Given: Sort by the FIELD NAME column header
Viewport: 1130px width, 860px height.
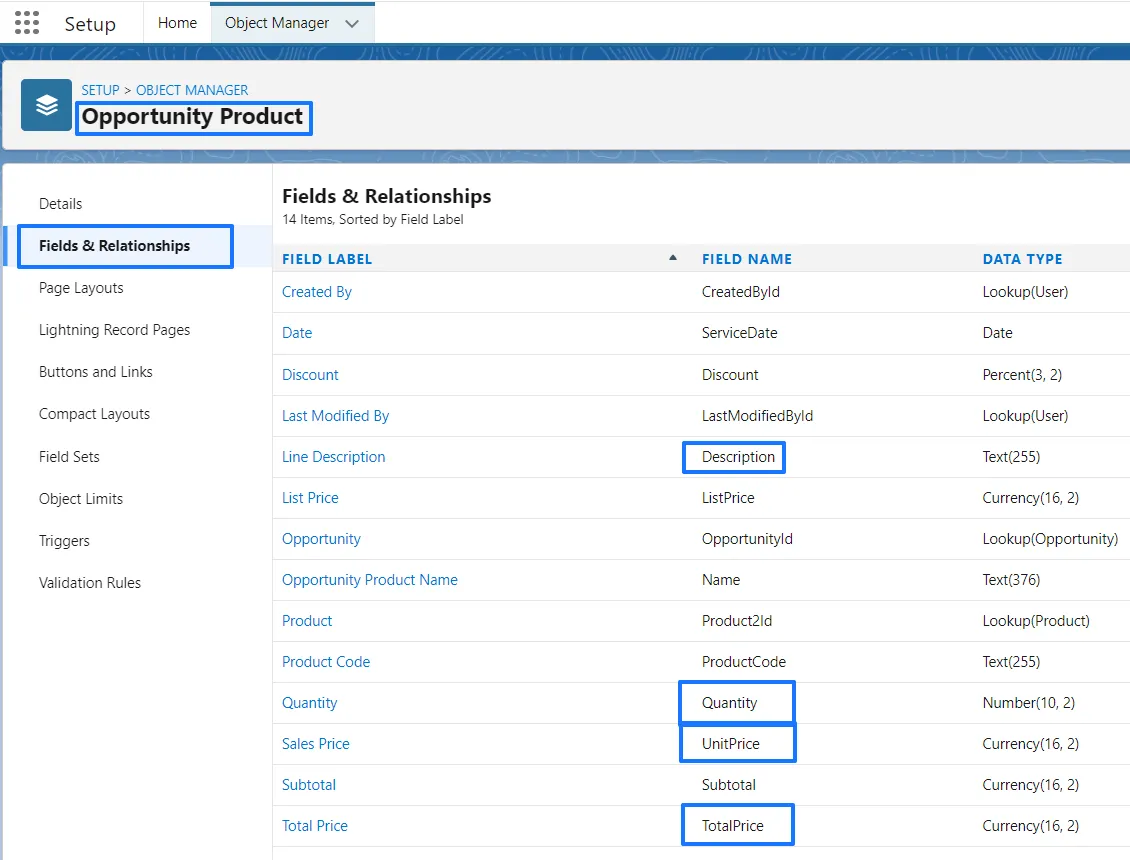Looking at the screenshot, I should (x=747, y=259).
